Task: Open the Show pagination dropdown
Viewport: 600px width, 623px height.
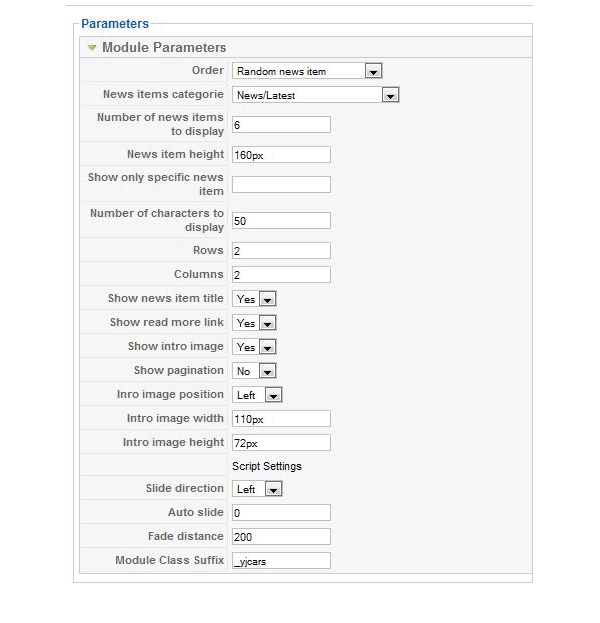Action: click(254, 371)
